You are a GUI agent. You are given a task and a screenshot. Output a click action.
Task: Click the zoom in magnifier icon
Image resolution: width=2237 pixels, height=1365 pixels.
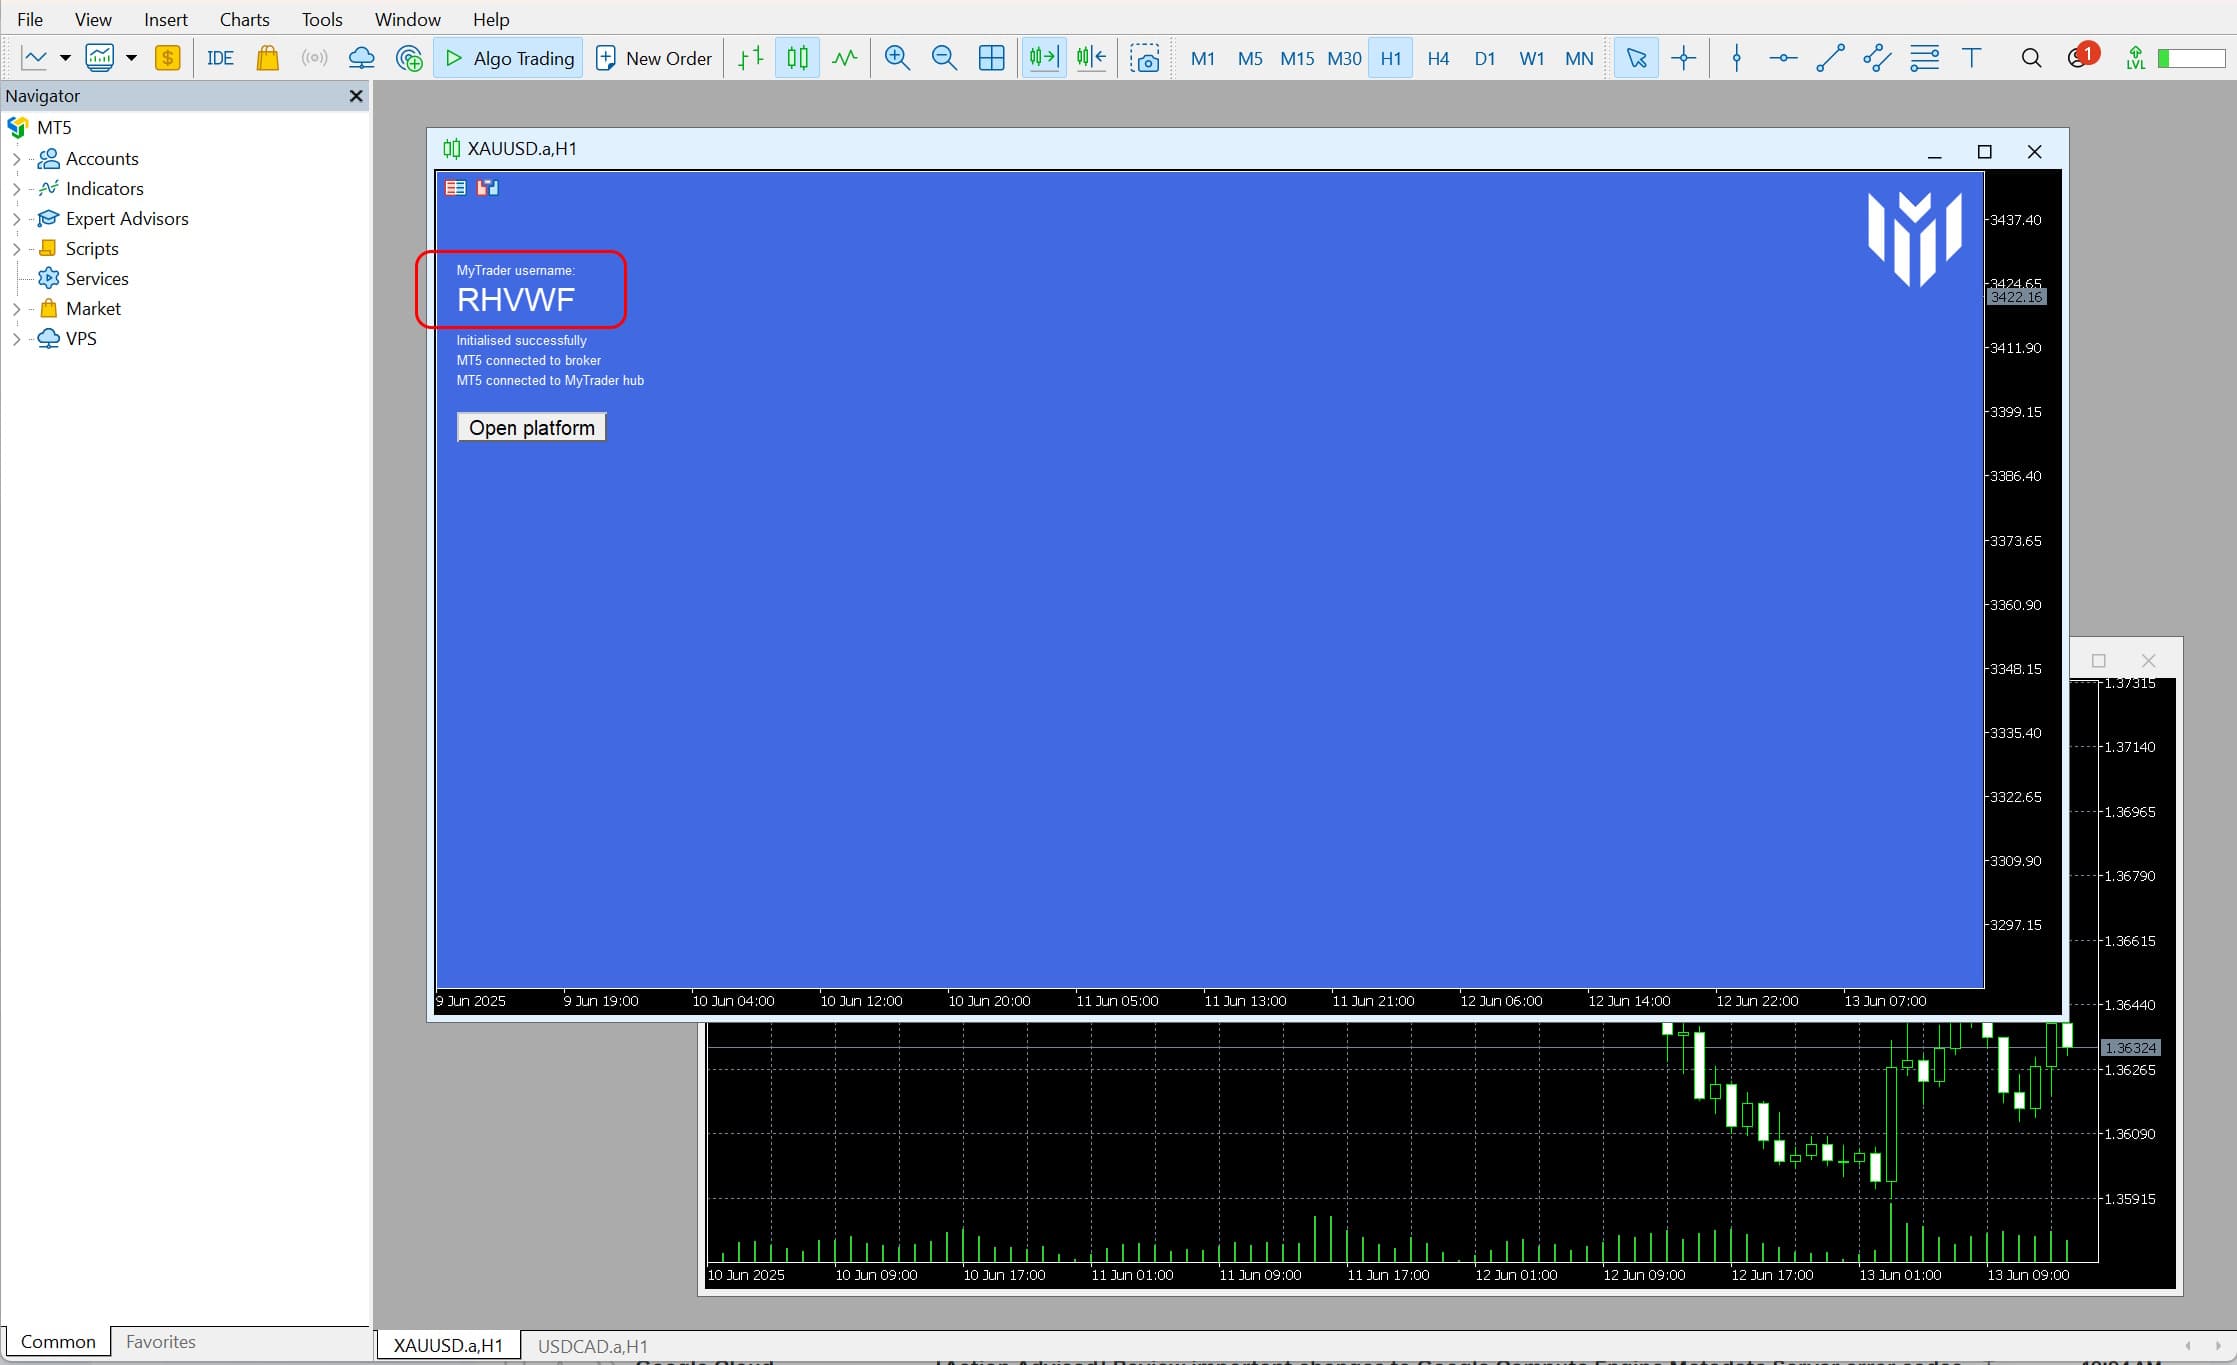pyautogui.click(x=897, y=58)
